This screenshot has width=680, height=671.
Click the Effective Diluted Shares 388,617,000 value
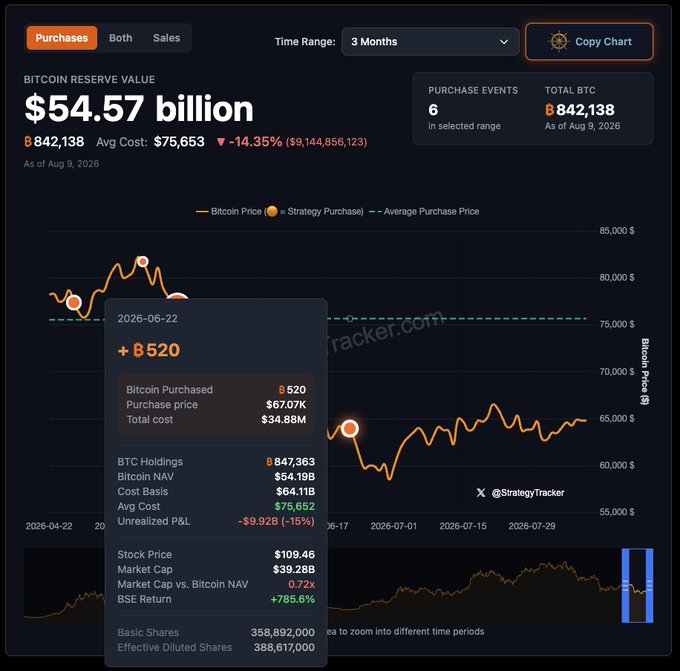284,647
